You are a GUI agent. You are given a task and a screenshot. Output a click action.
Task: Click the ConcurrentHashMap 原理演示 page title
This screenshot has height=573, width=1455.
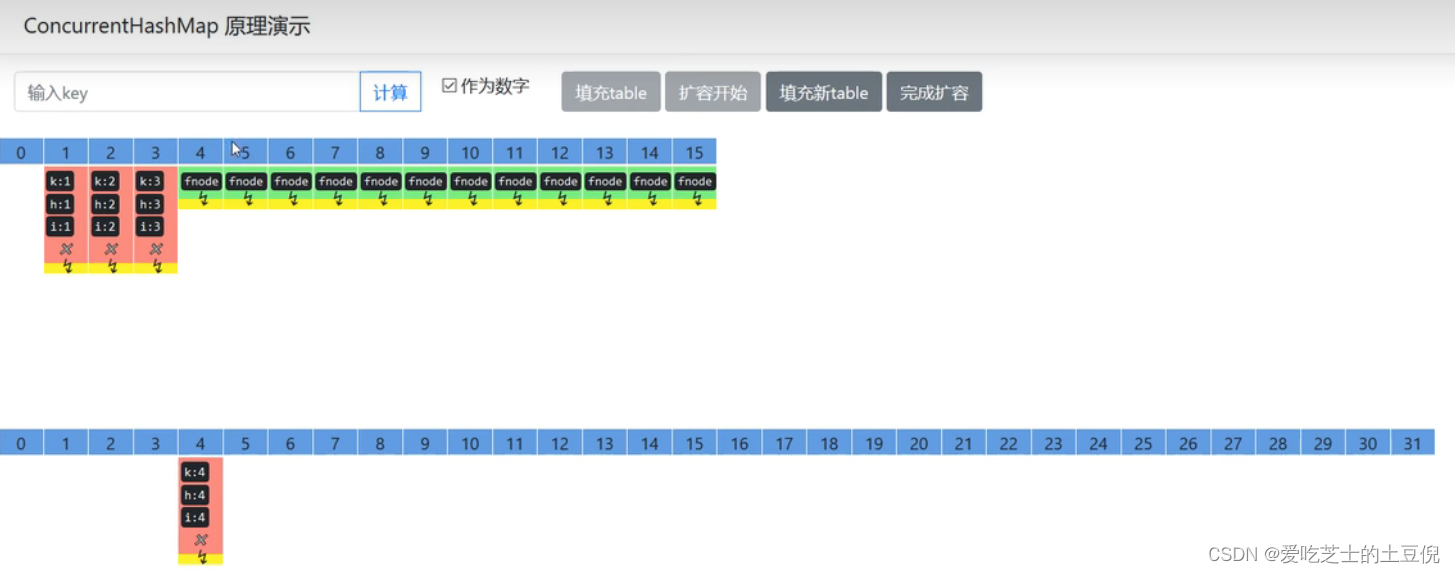pyautogui.click(x=167, y=27)
